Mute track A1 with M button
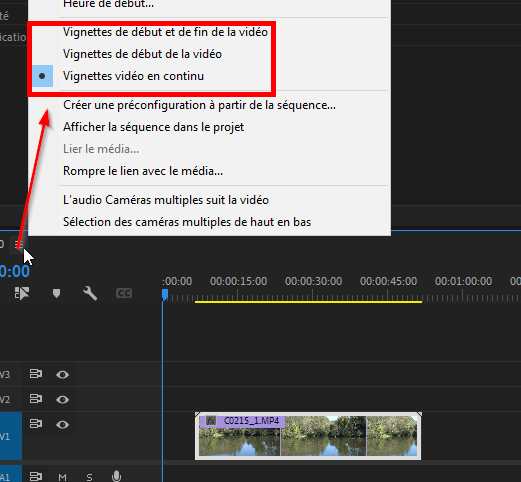Screen dimensions: 521x482 (x=62, y=477)
